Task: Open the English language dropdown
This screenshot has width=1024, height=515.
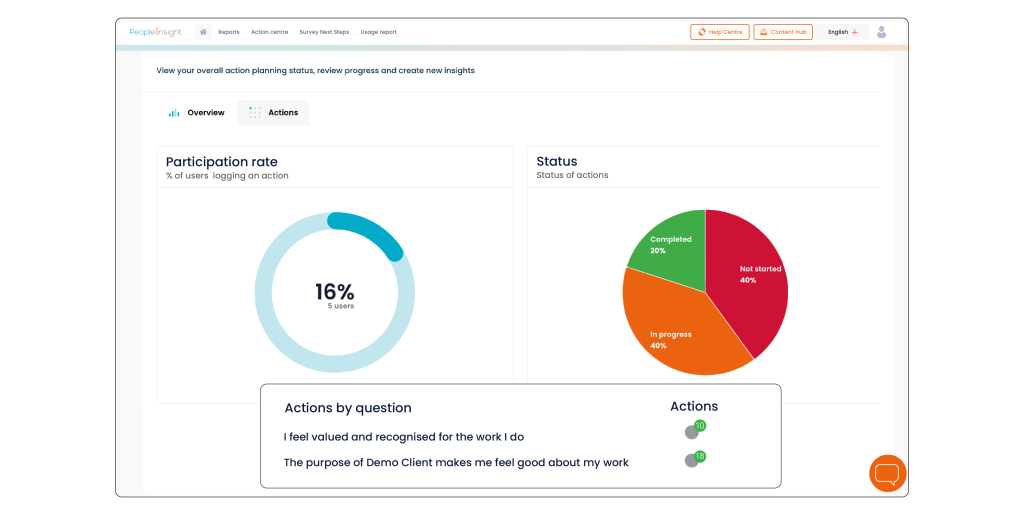Action: pyautogui.click(x=842, y=32)
